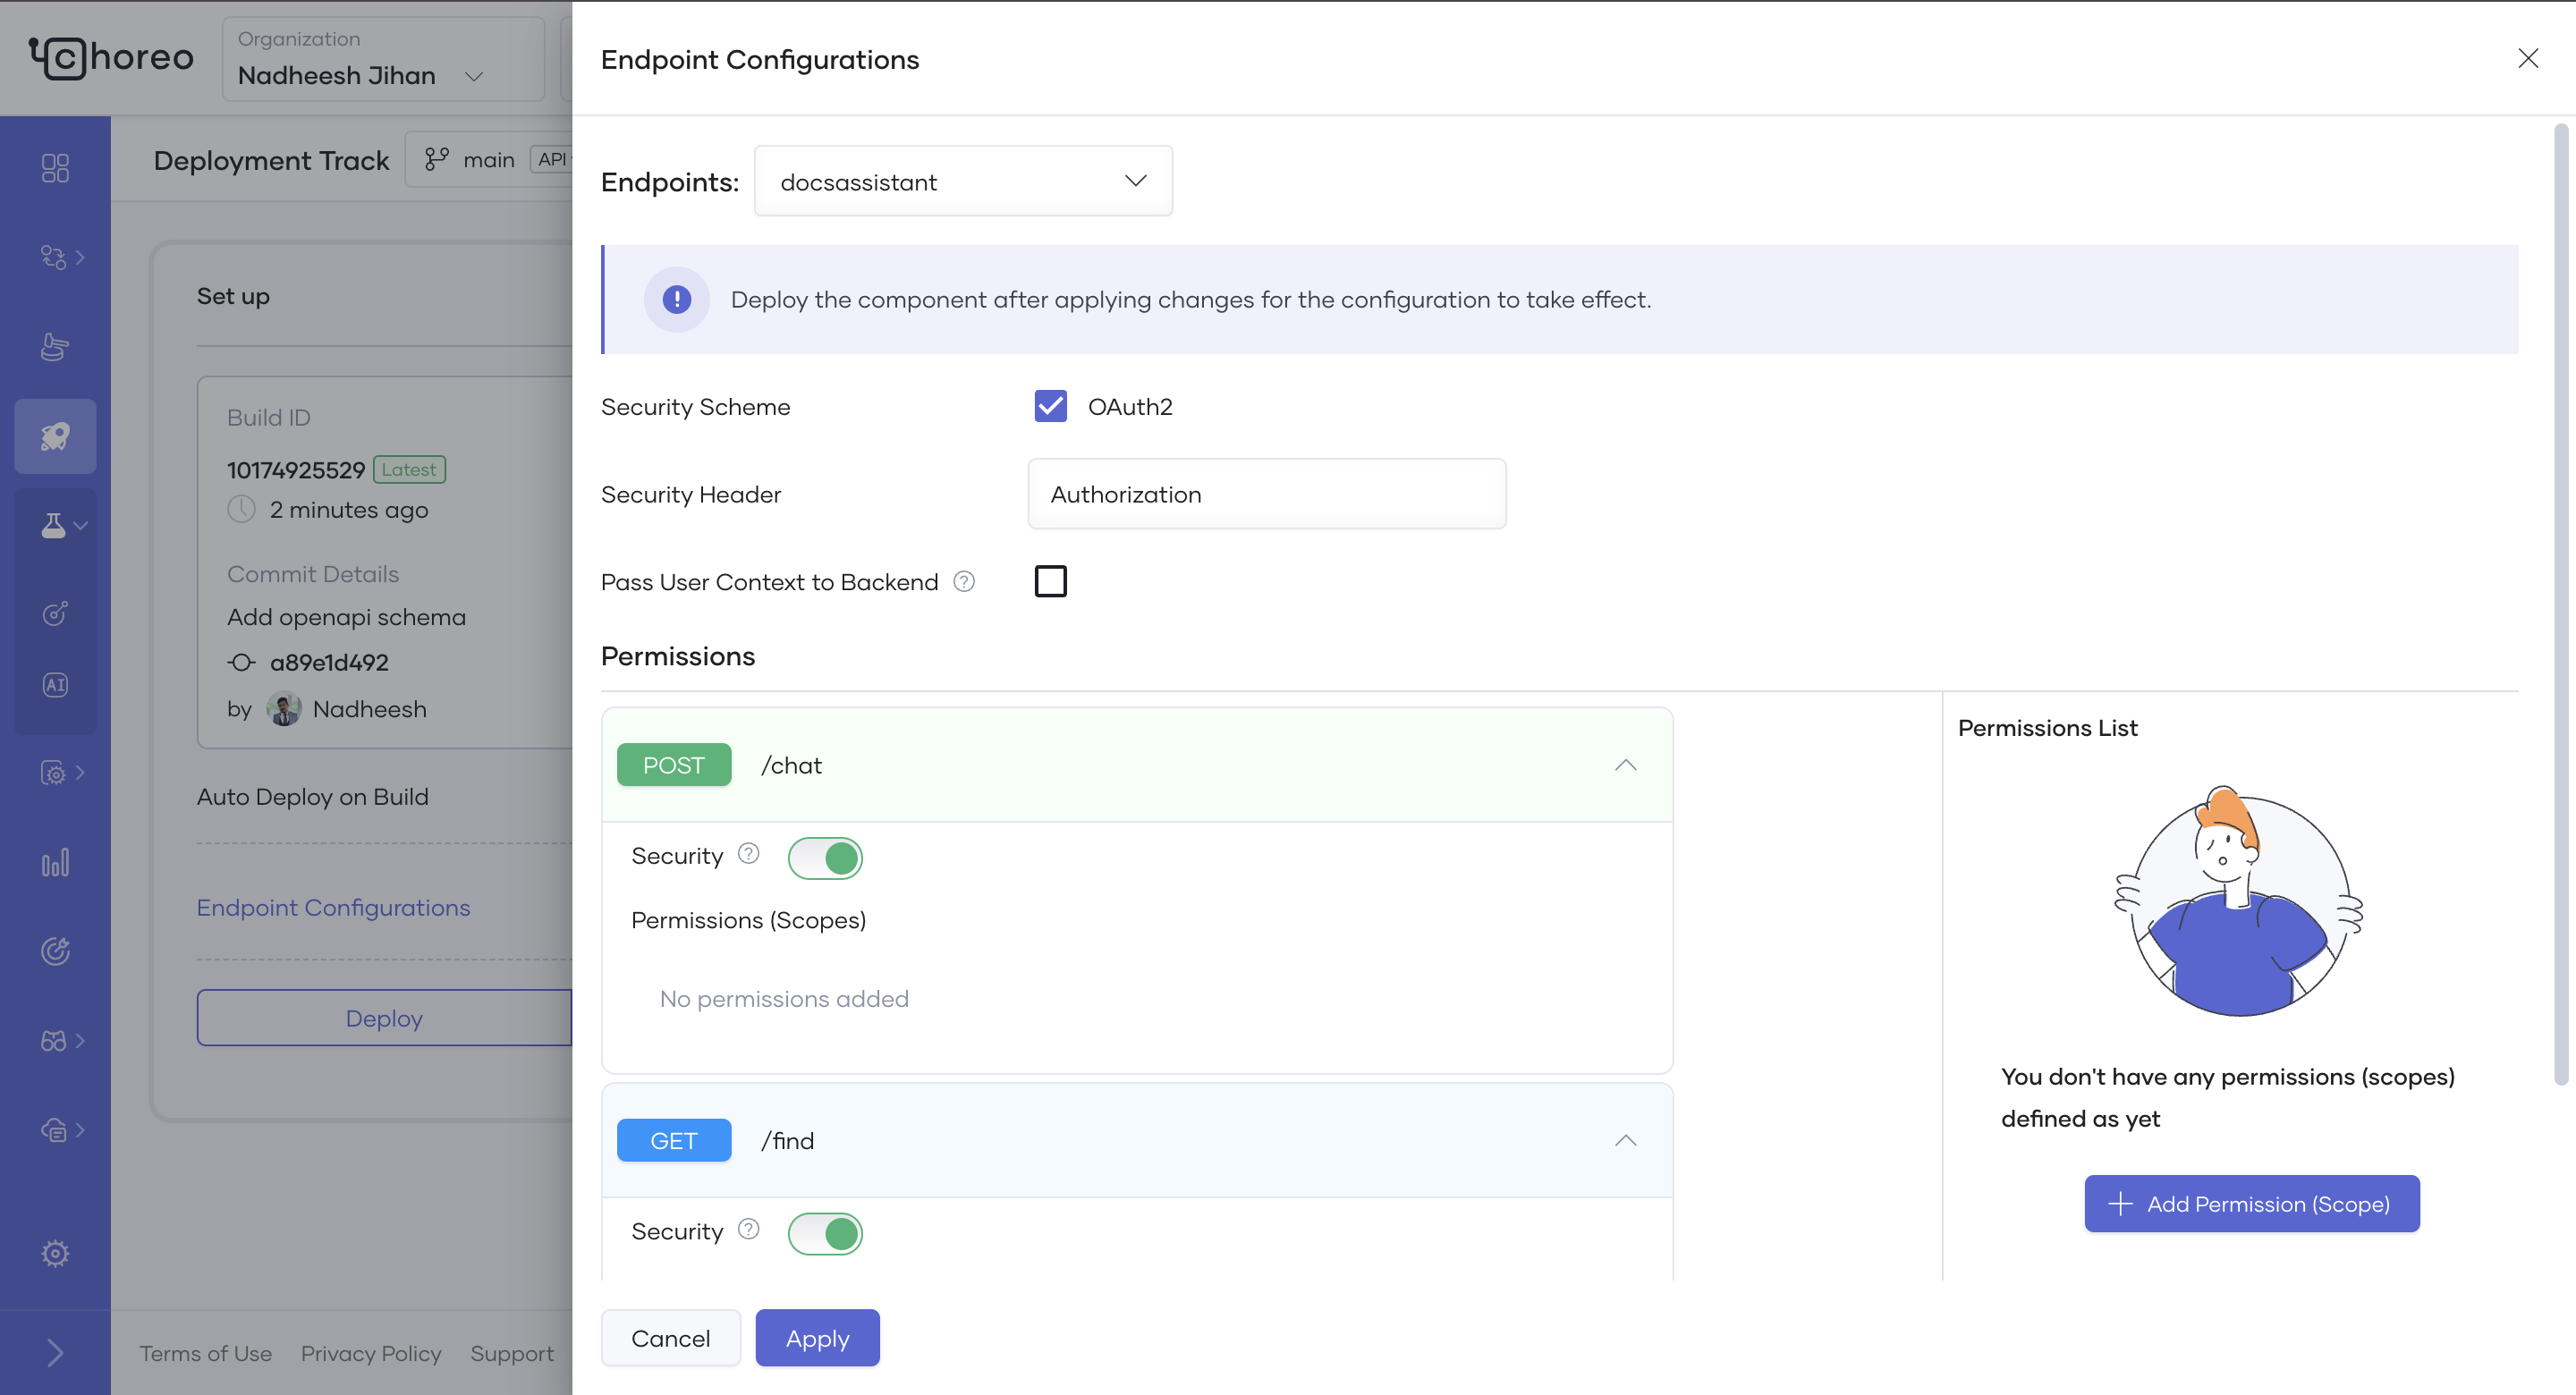This screenshot has height=1395, width=2576.
Task: Open the Privacy Policy link
Action: (371, 1353)
